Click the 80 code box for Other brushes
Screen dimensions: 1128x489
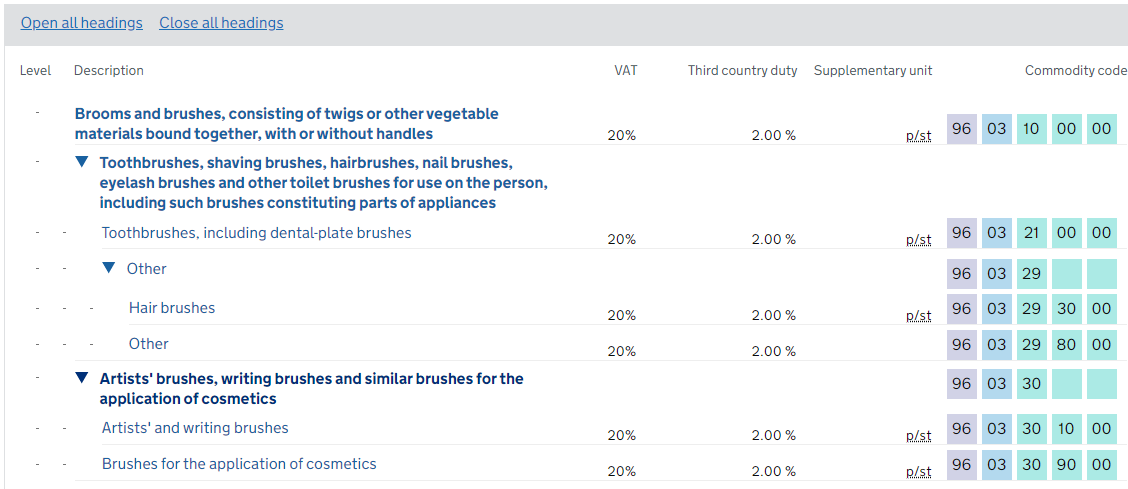(1066, 345)
